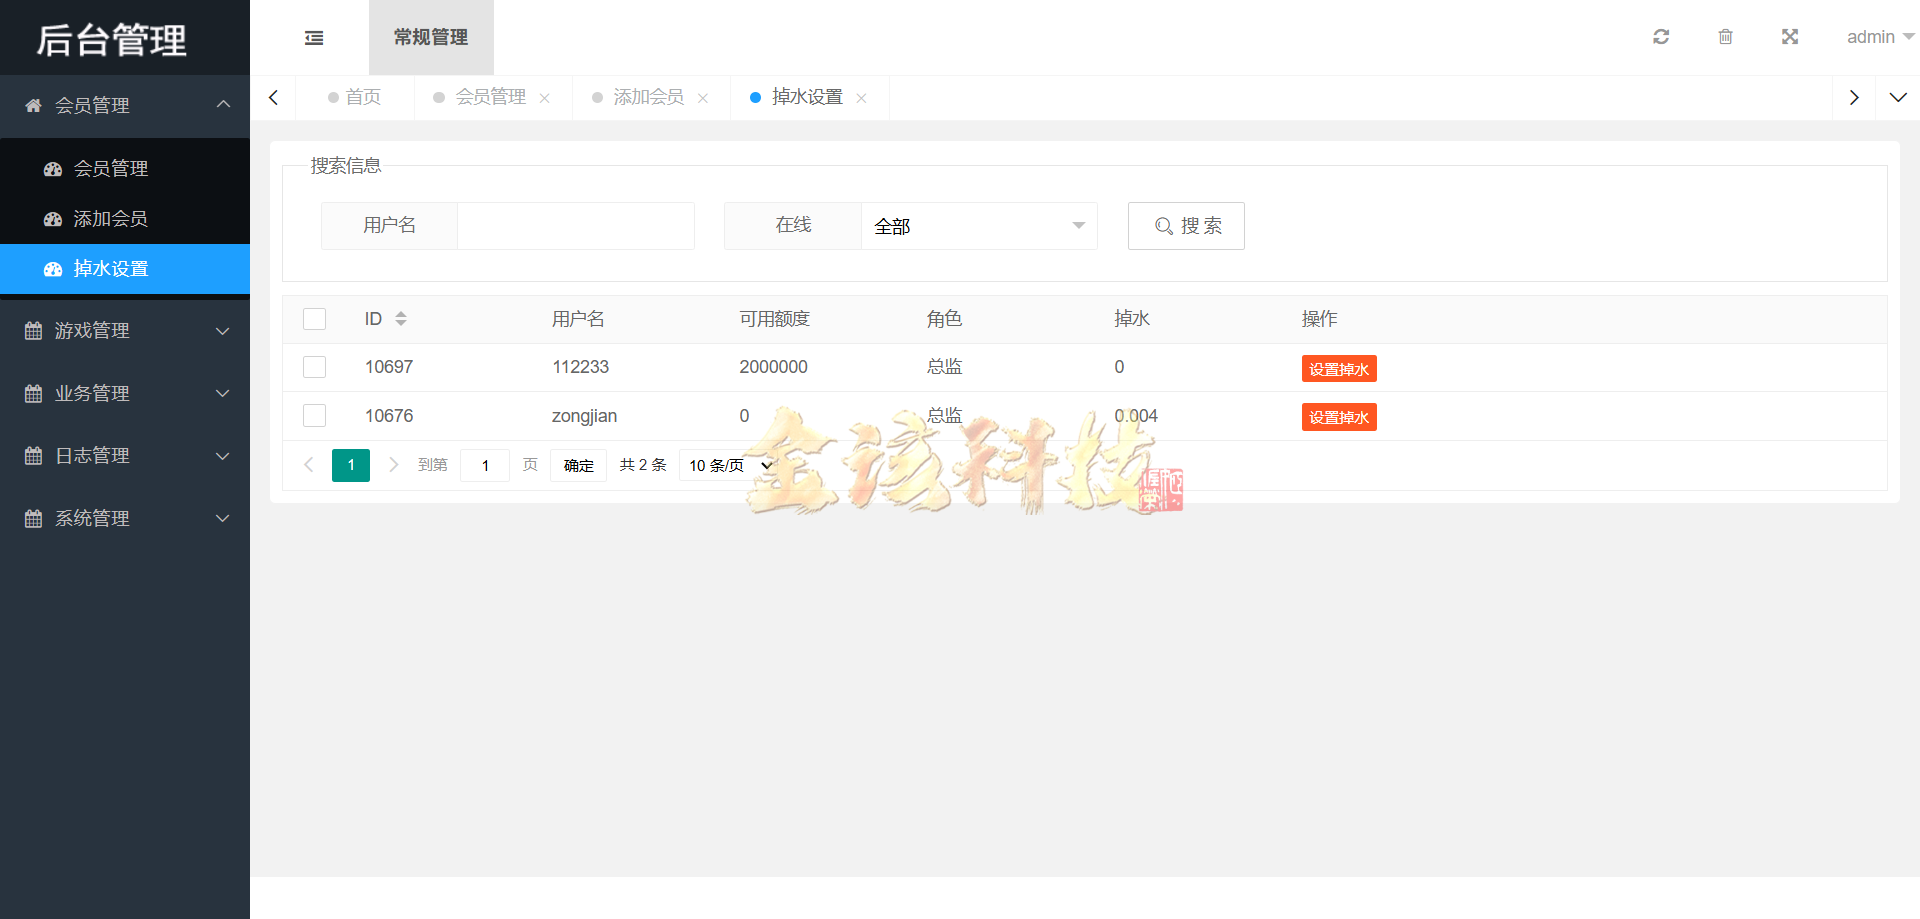Switch to the 会员管理 tab
Viewport: 1920px width, 919px height.
pos(490,97)
